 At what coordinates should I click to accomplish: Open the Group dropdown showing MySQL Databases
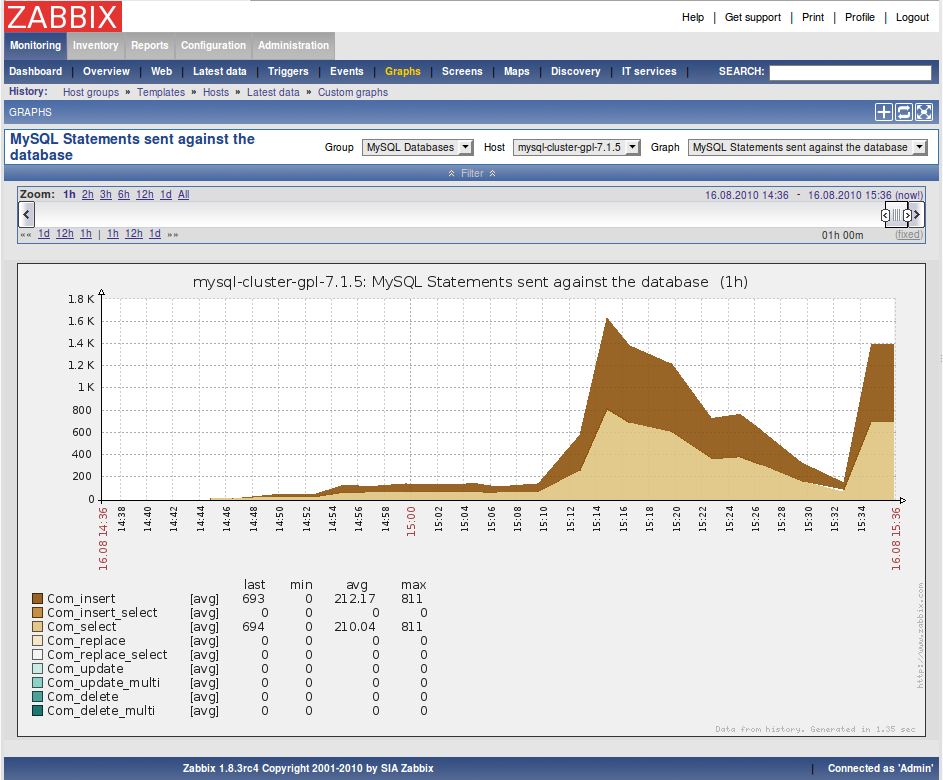point(417,147)
